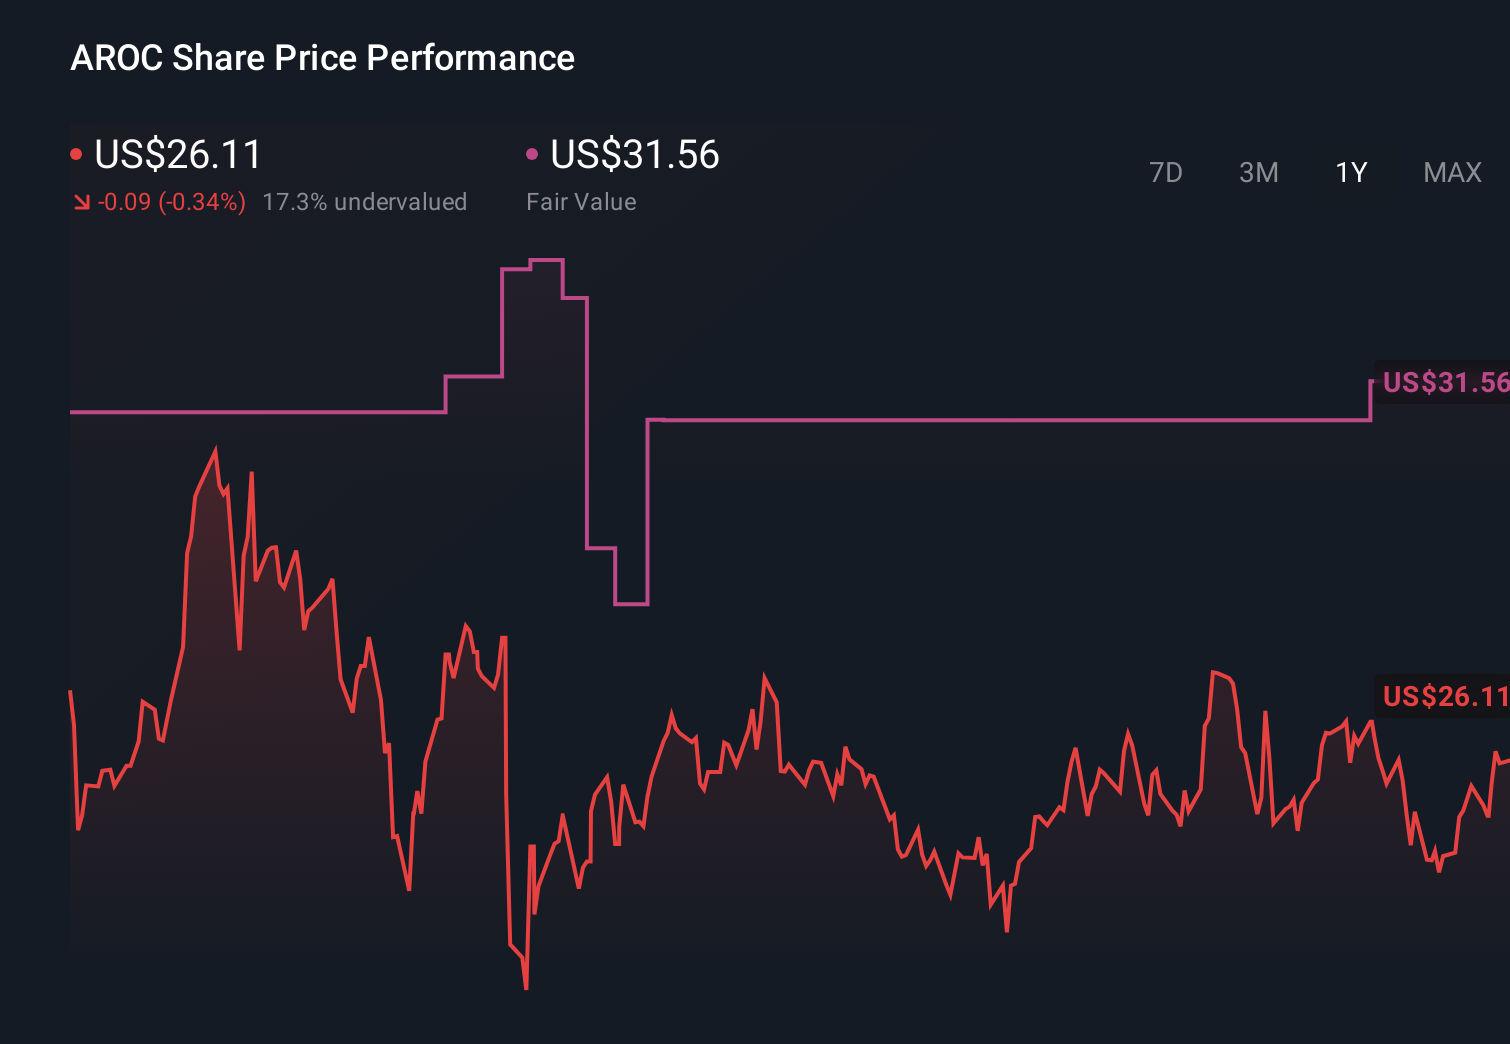Select the MAX time range
The image size is (1510, 1044).
coord(1451,172)
